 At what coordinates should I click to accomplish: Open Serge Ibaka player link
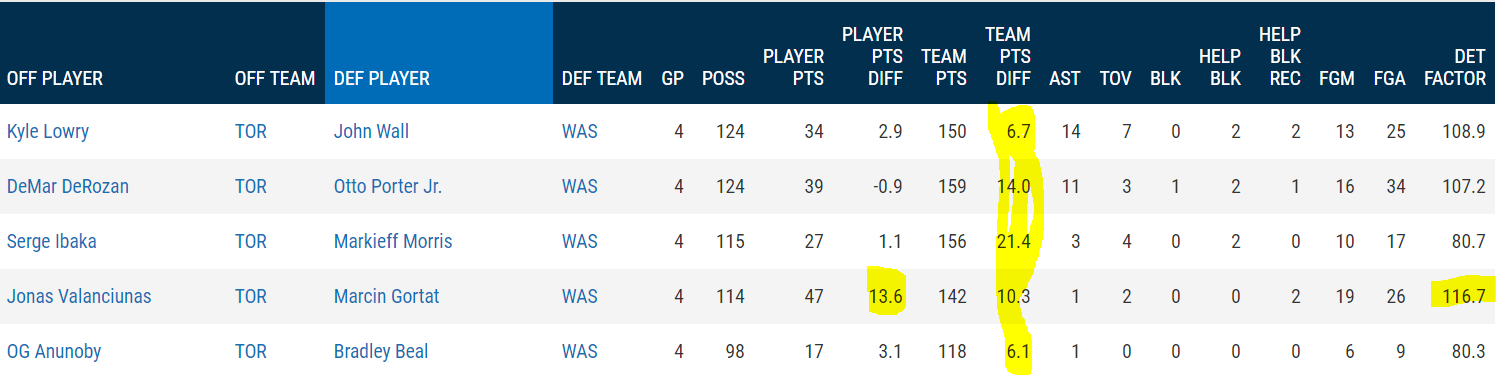coord(51,241)
